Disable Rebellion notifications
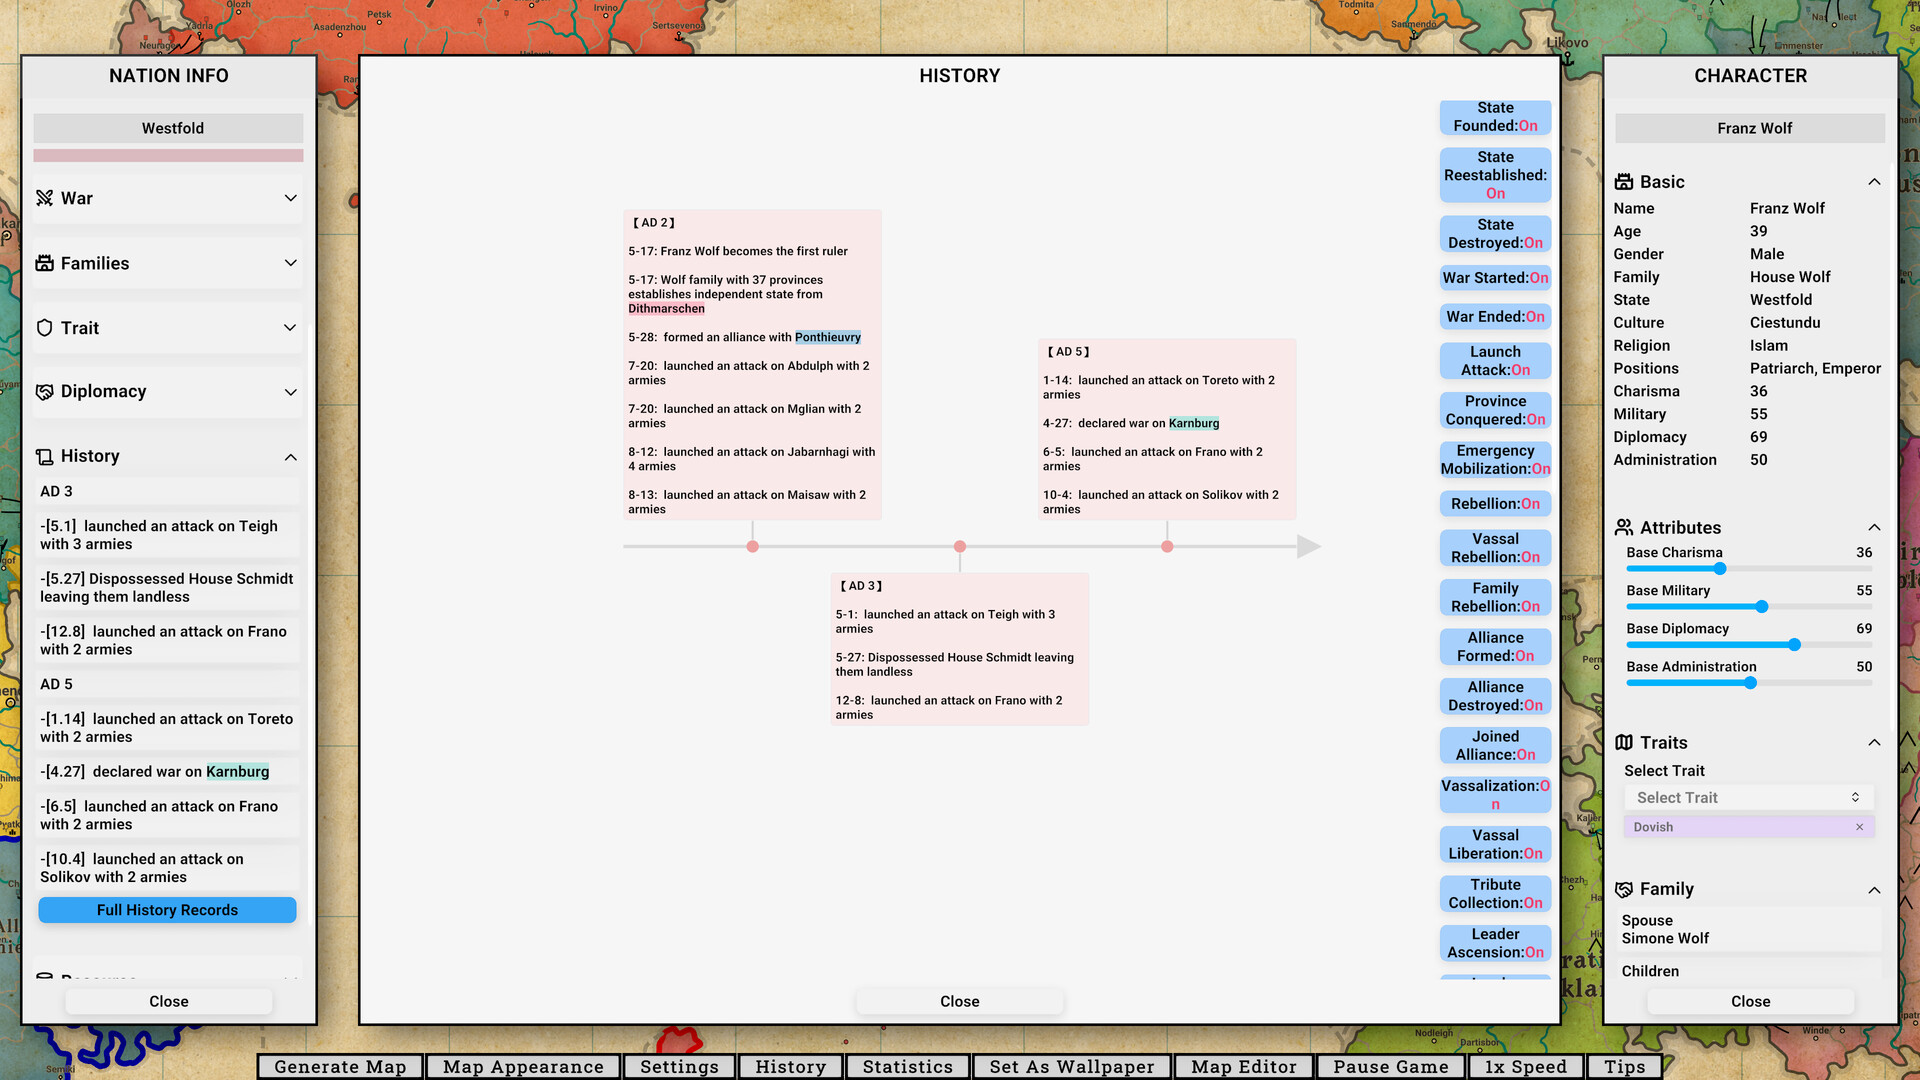This screenshot has height=1080, width=1920. pos(1495,503)
